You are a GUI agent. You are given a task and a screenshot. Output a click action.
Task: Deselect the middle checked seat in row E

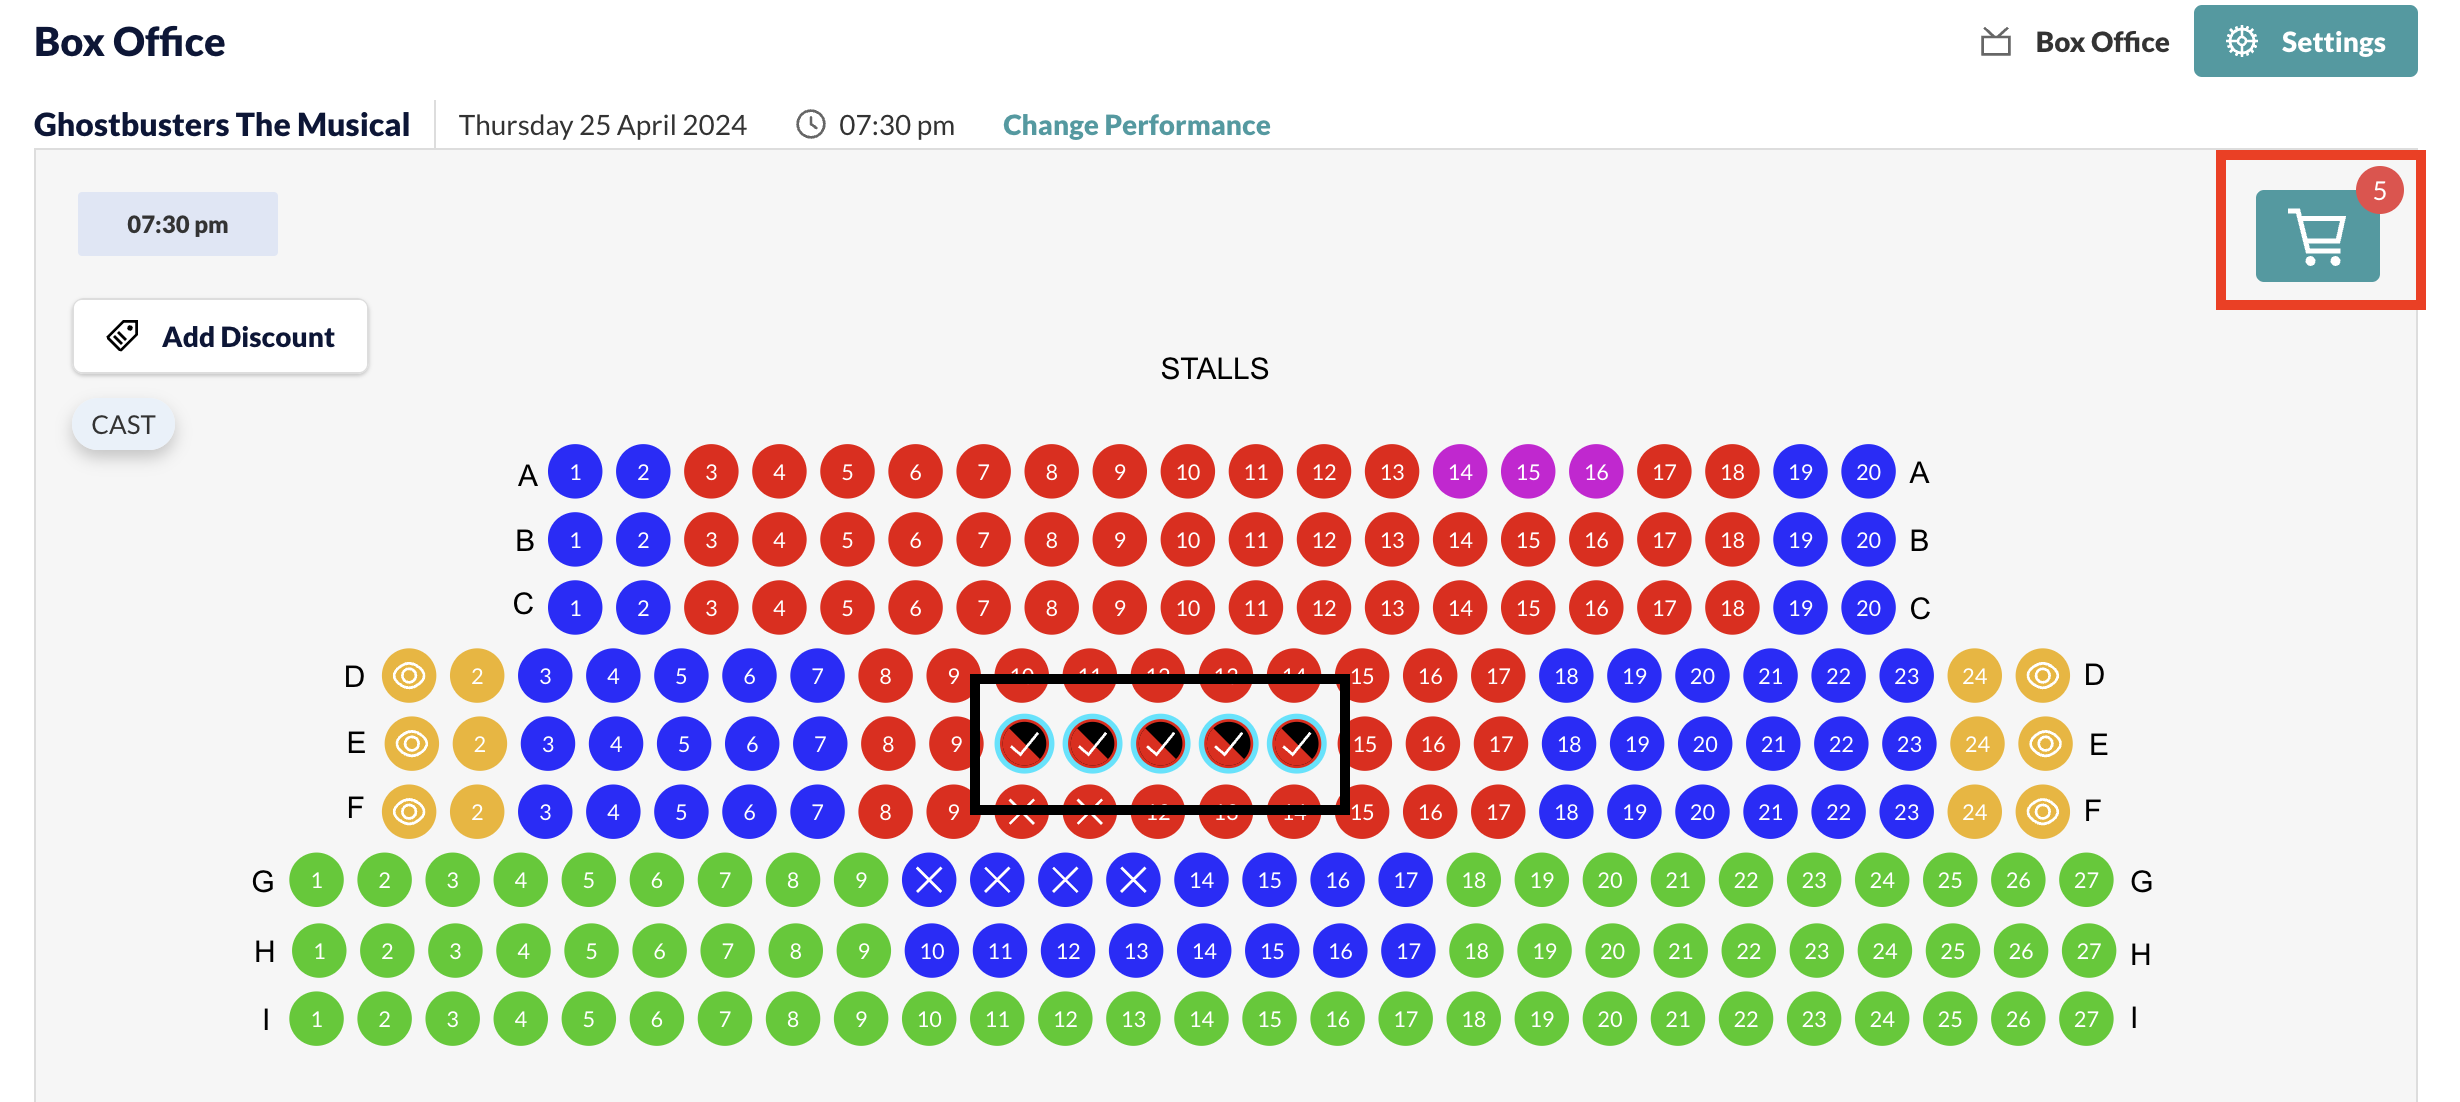(1160, 744)
